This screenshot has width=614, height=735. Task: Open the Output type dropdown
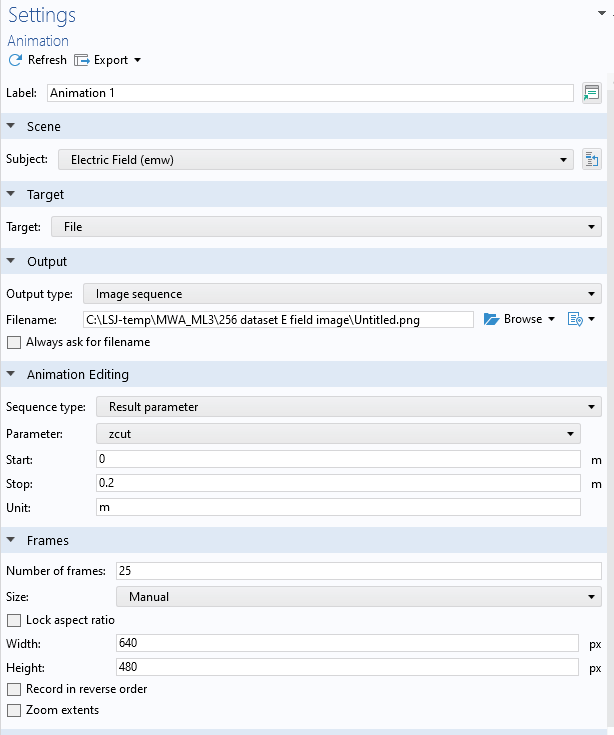tap(342, 294)
